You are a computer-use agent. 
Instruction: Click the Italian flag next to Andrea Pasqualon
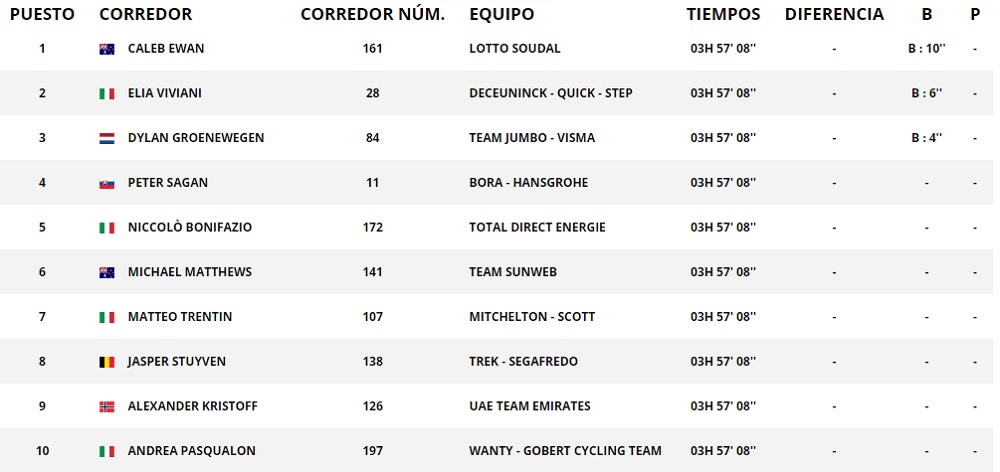[107, 451]
